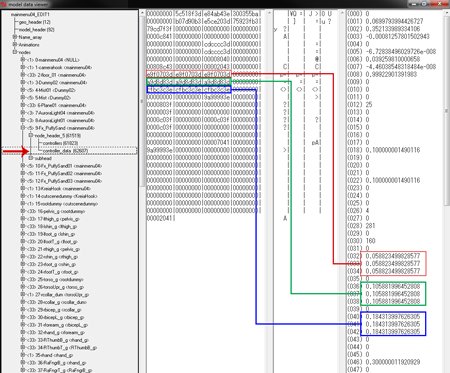Select geo_header (12) item
The width and height of the screenshot is (450, 373).
click(x=35, y=22)
